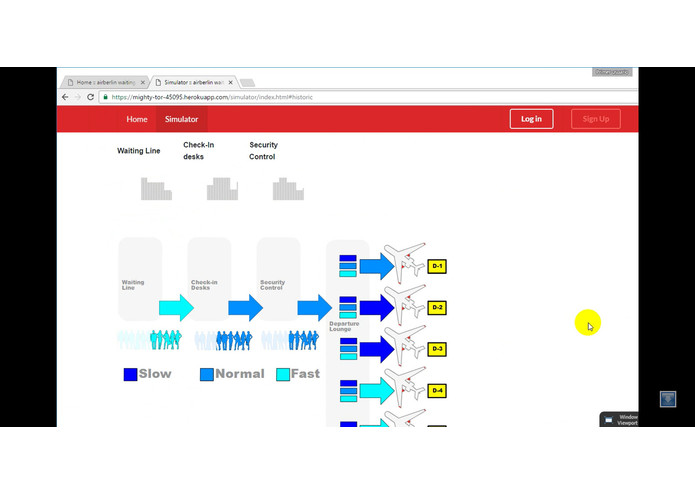Viewport: 695px width, 494px height.
Task: Click the blue Normal legend swatch
Action: click(207, 374)
